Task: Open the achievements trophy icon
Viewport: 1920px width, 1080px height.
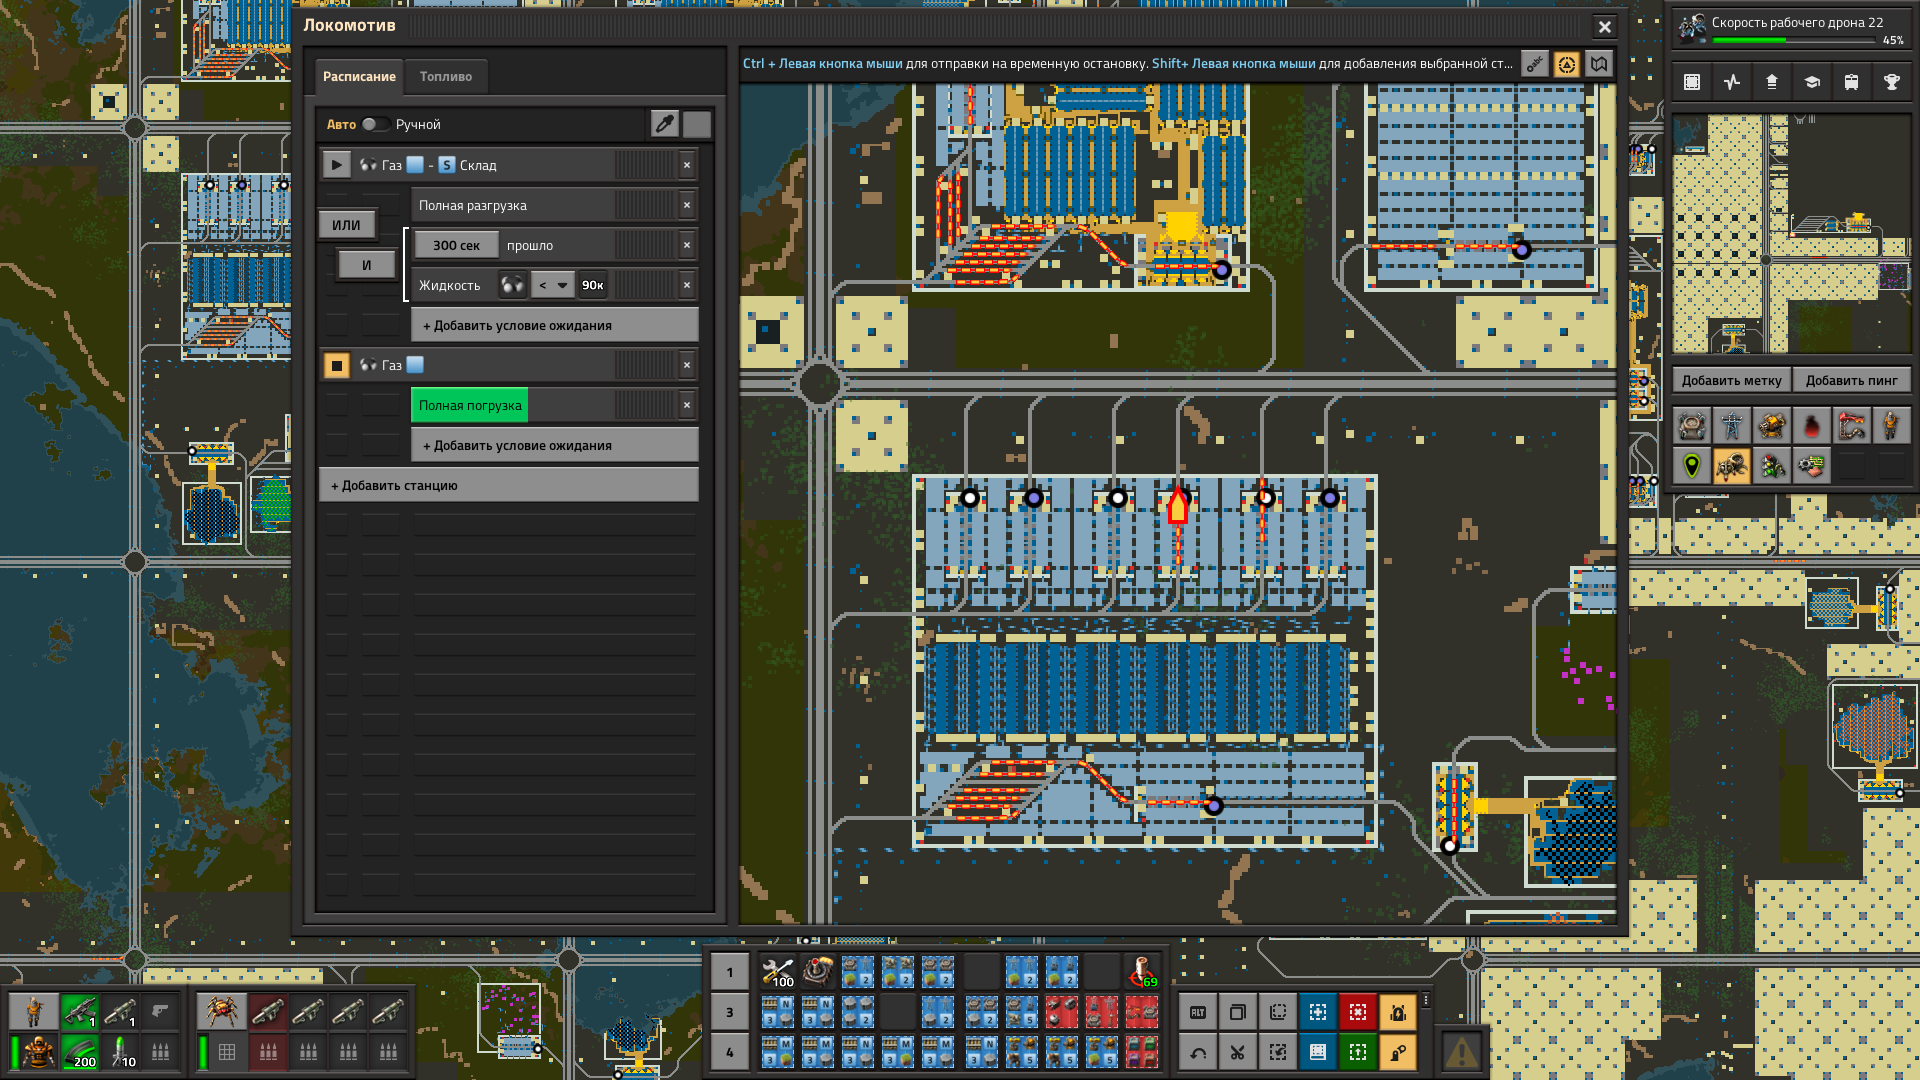Action: click(x=1892, y=82)
